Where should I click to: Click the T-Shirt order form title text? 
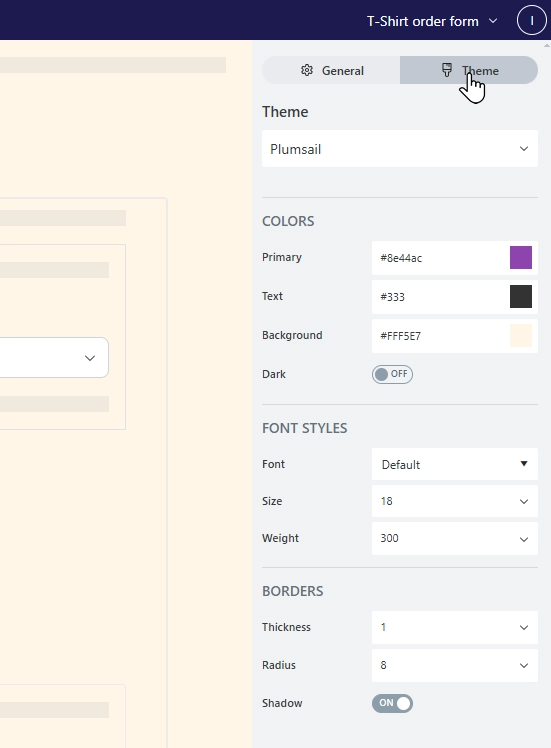tap(423, 21)
